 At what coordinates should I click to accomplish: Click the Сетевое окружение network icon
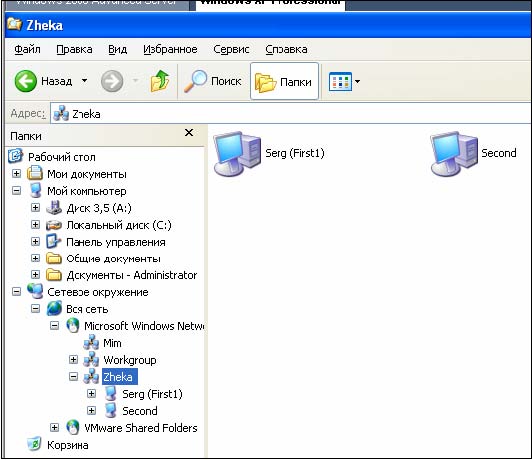[35, 291]
